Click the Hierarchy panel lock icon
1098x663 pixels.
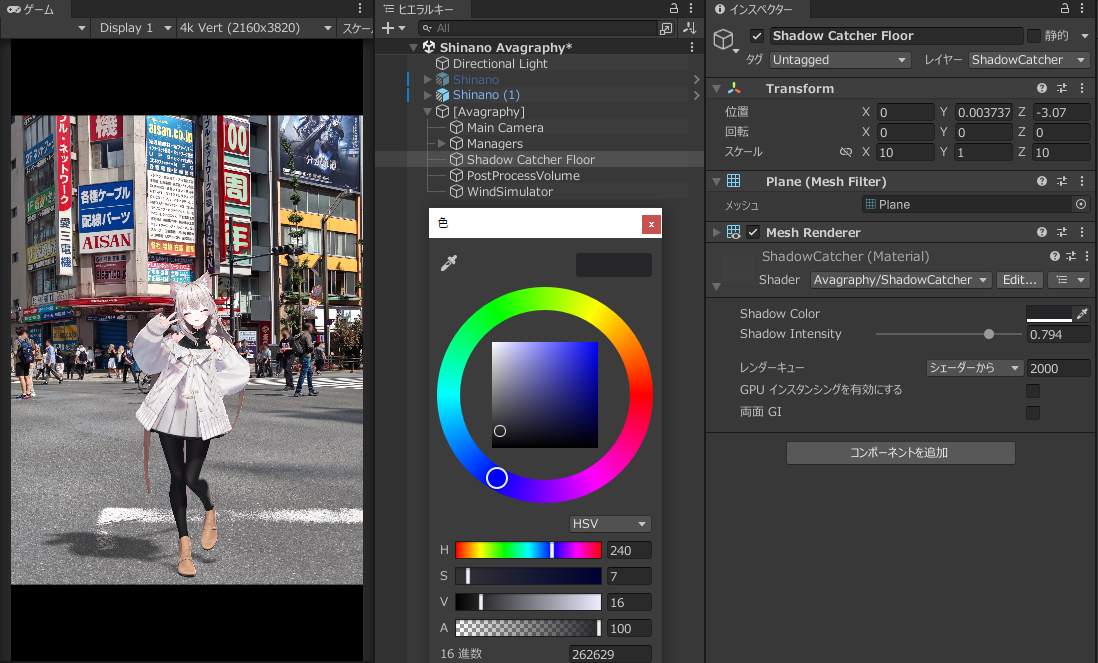[x=674, y=8]
